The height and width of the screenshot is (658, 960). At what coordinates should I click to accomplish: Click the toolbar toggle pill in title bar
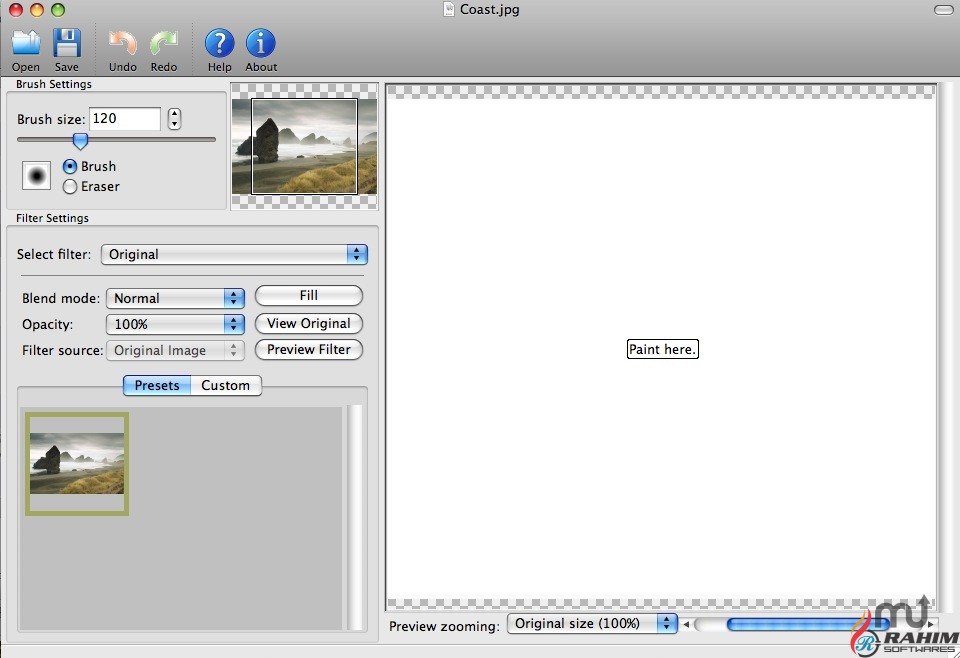tap(943, 10)
